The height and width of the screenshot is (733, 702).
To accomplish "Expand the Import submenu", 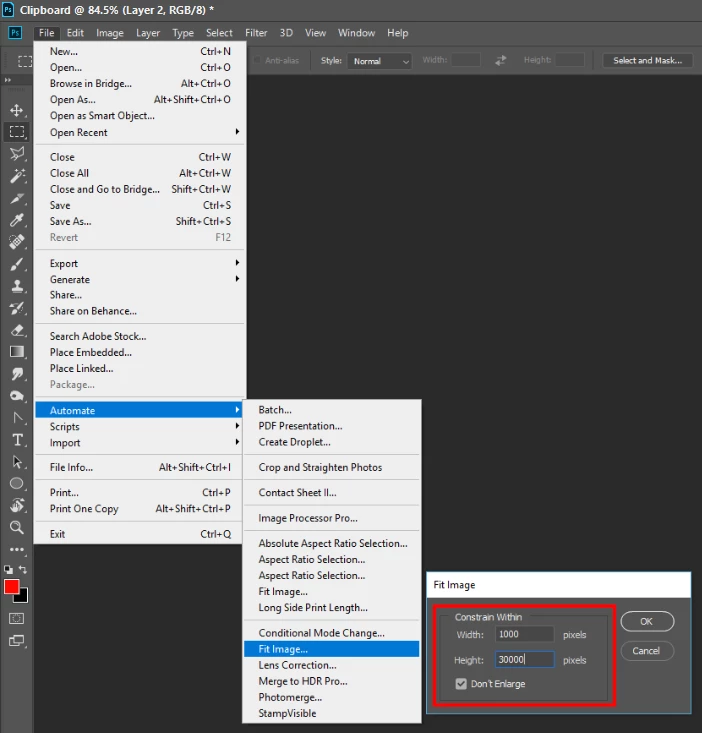I will (x=139, y=442).
